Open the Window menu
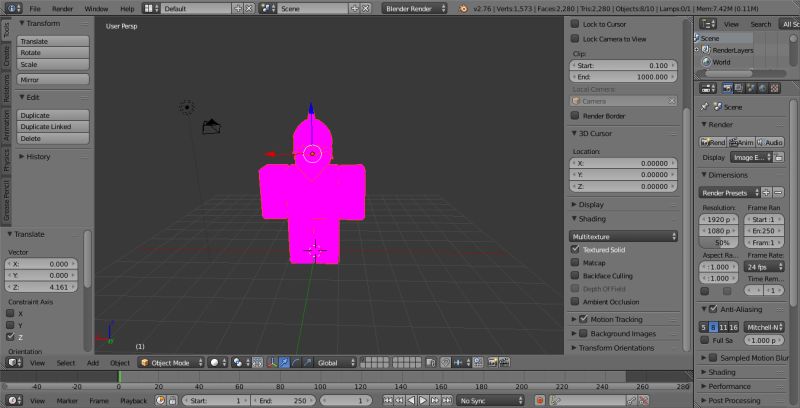Screen dimensions: 800x408 point(96,9)
